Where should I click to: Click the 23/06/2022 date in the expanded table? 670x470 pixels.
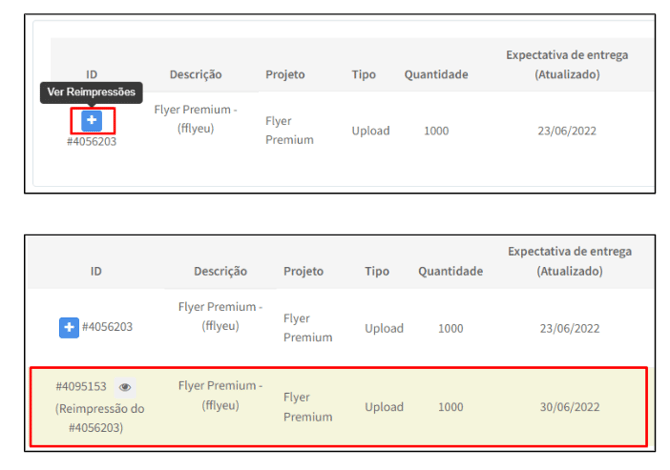click(x=568, y=328)
